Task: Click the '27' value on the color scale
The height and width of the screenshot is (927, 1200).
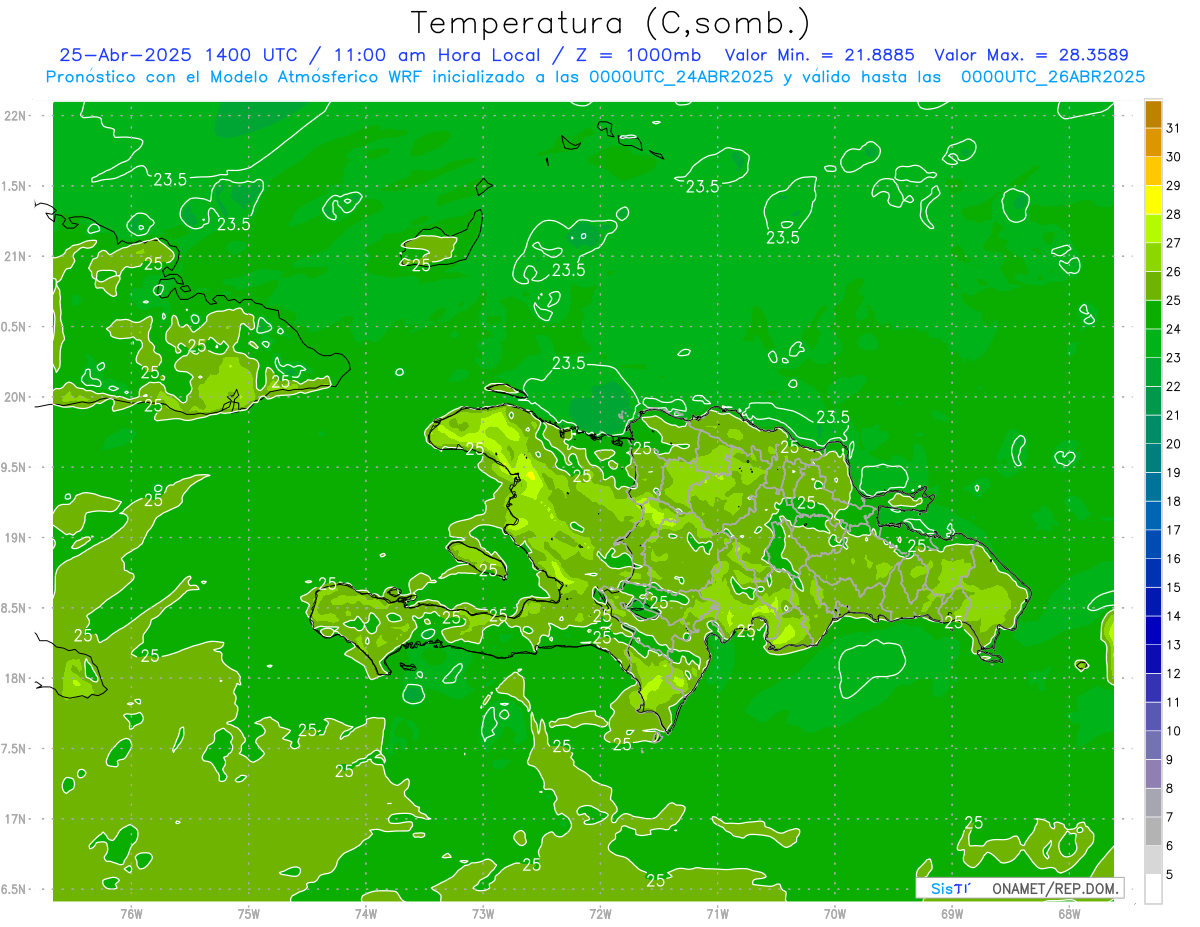Action: (1173, 243)
